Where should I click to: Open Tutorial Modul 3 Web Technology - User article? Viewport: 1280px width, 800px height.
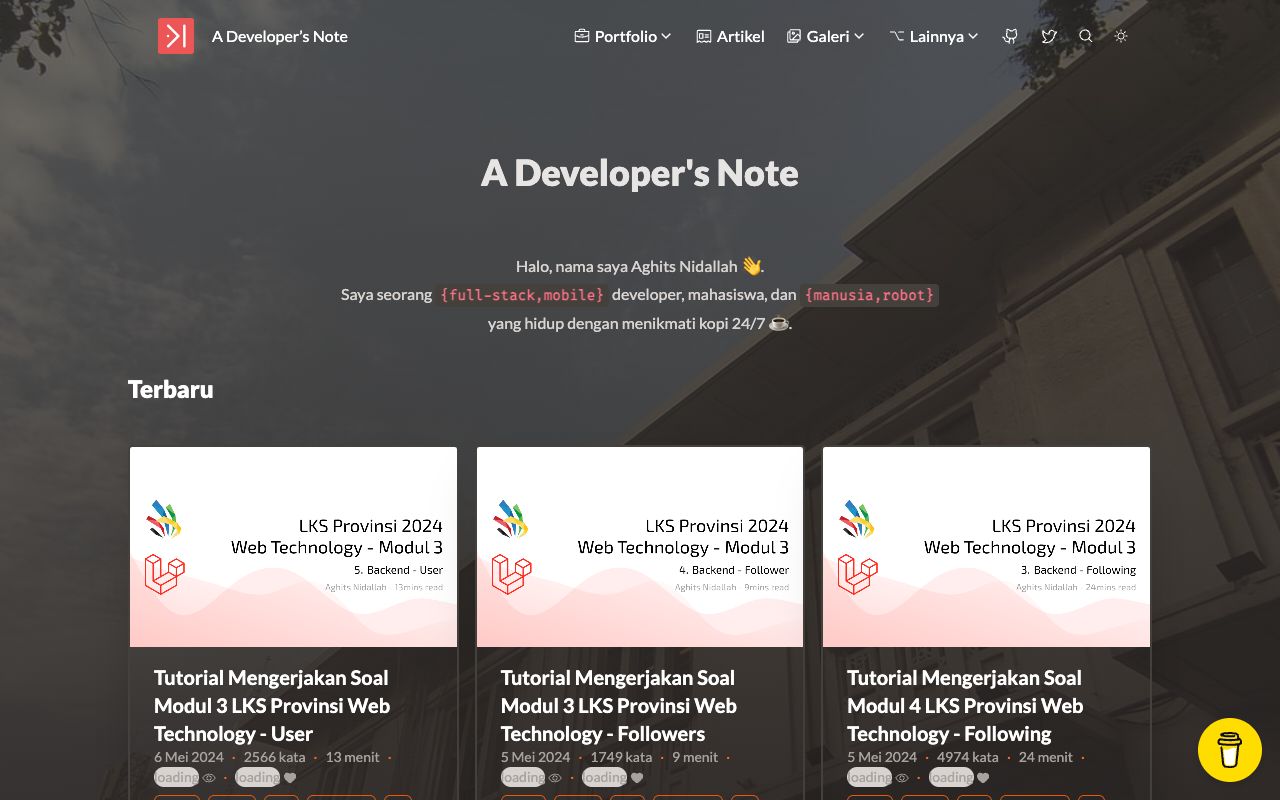click(272, 706)
